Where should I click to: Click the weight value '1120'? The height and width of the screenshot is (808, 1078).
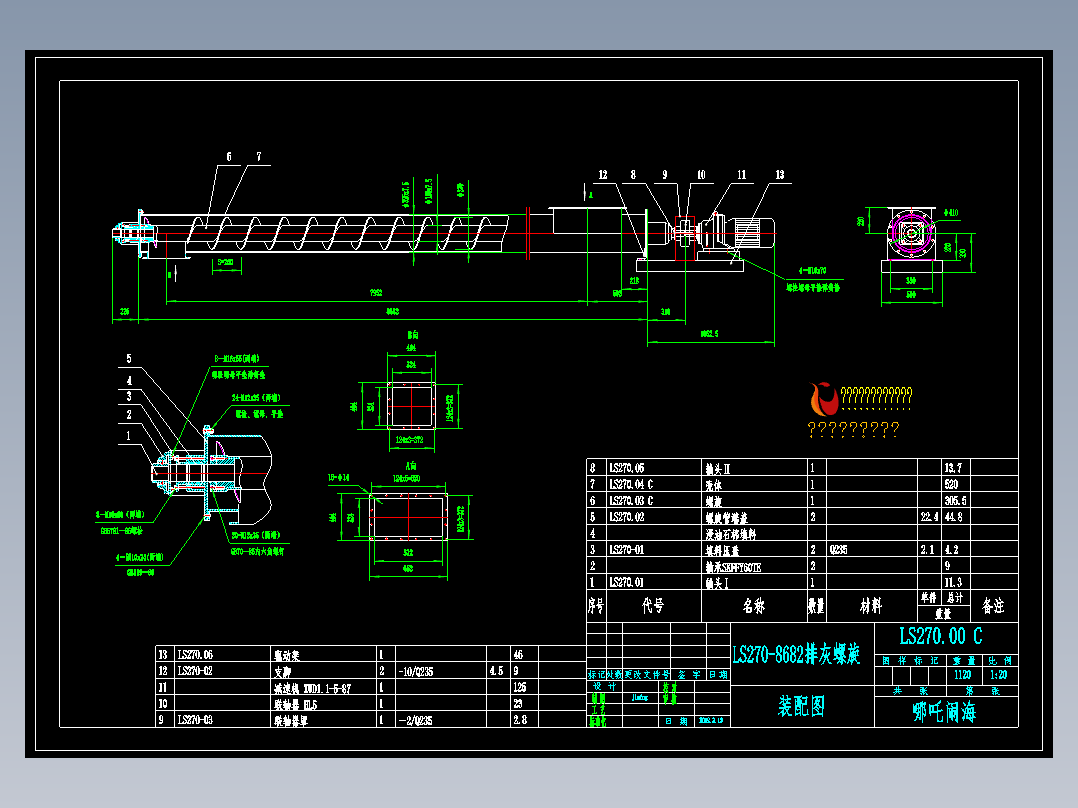pyautogui.click(x=962, y=675)
